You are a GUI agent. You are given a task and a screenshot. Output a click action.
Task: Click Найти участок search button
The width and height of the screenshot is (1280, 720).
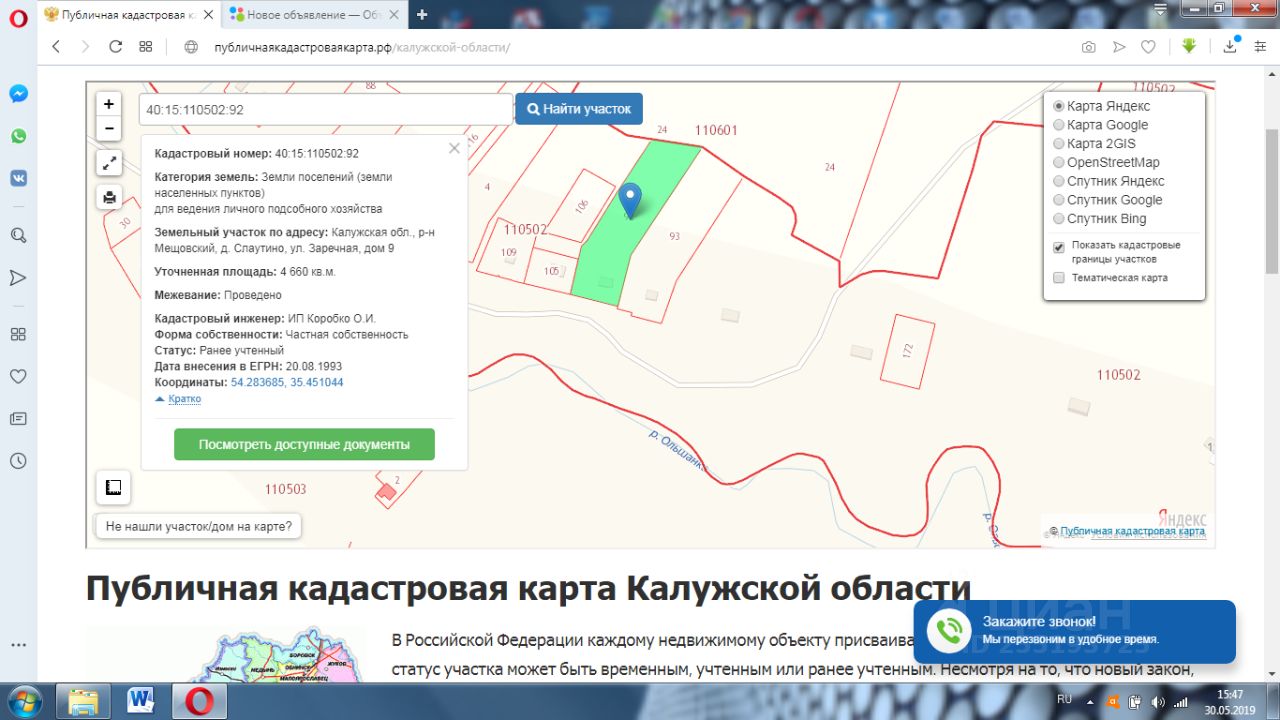click(x=579, y=109)
